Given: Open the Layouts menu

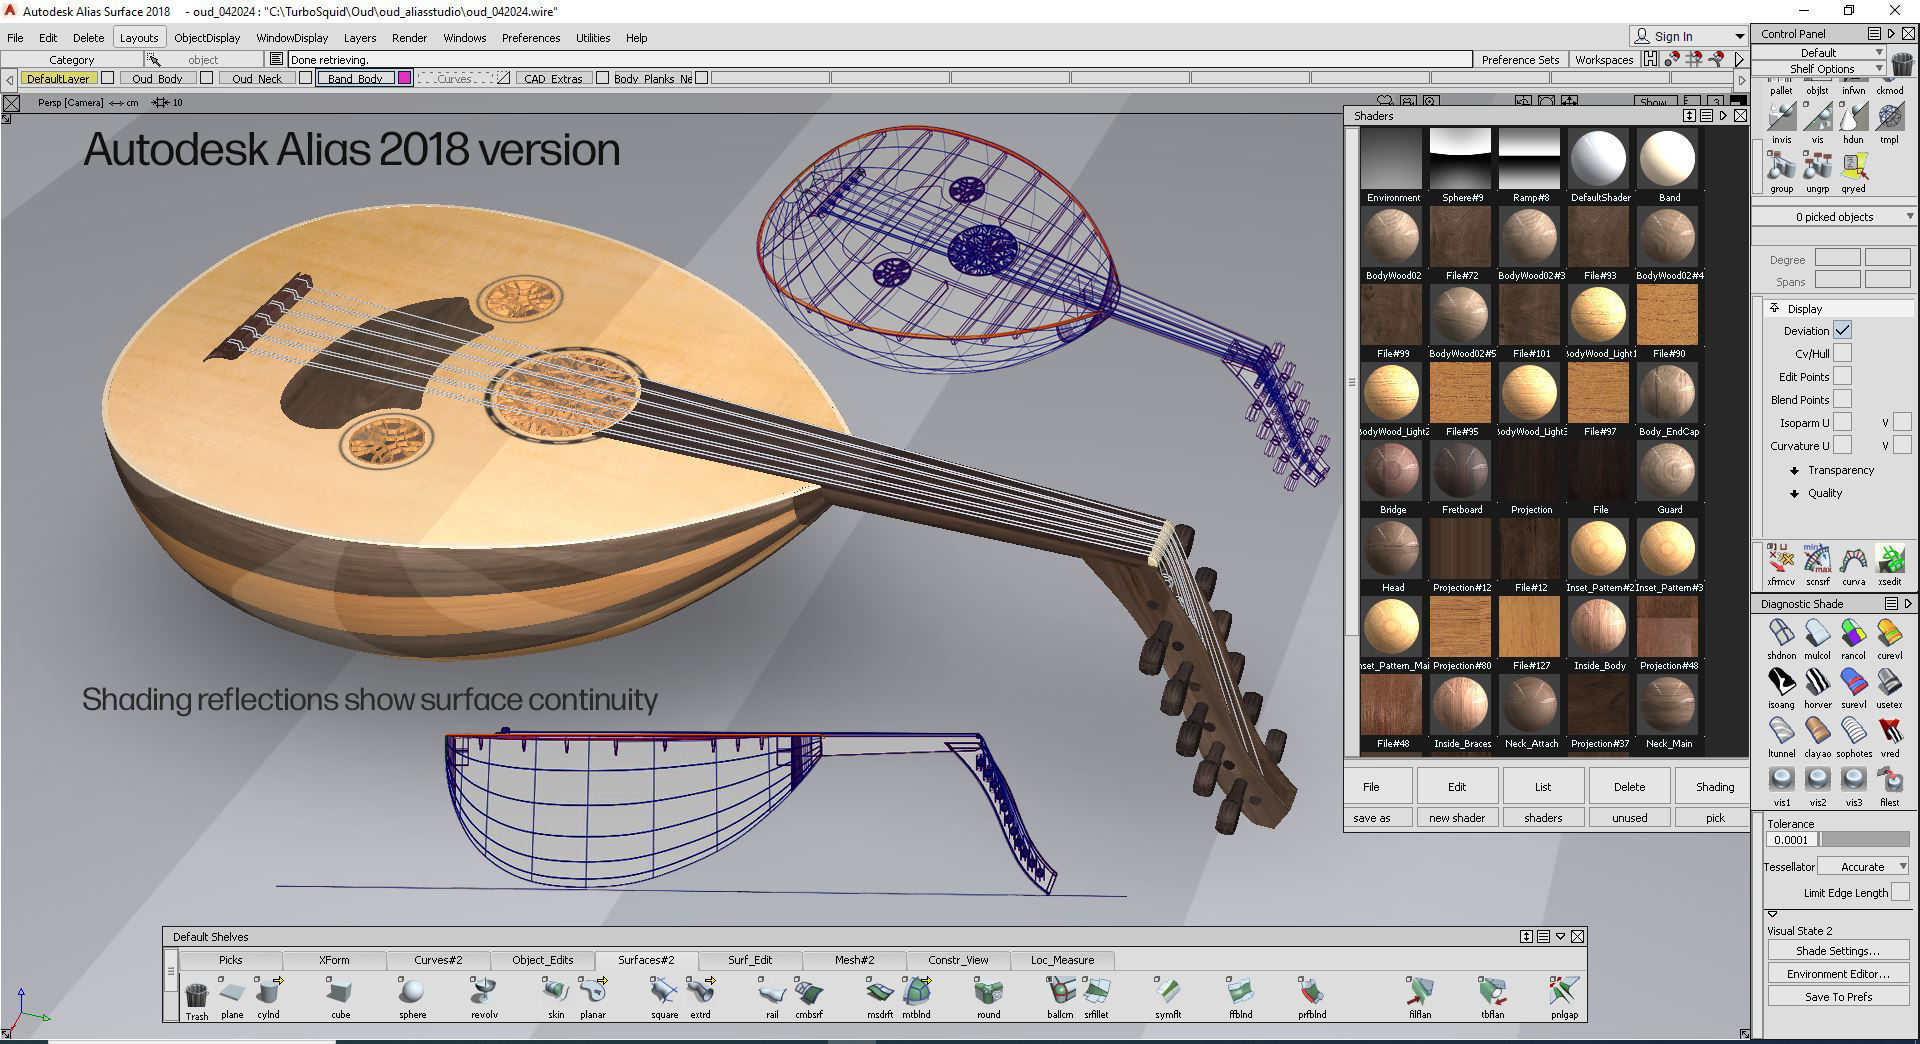Looking at the screenshot, I should coord(139,38).
